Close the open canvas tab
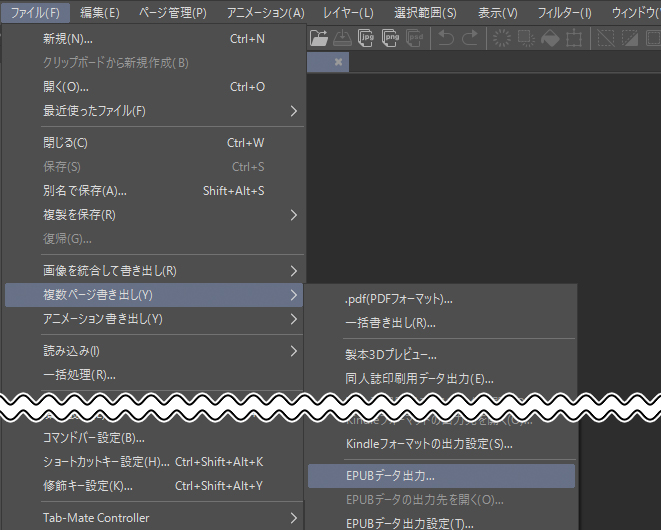The width and height of the screenshot is (661, 530). click(339, 62)
